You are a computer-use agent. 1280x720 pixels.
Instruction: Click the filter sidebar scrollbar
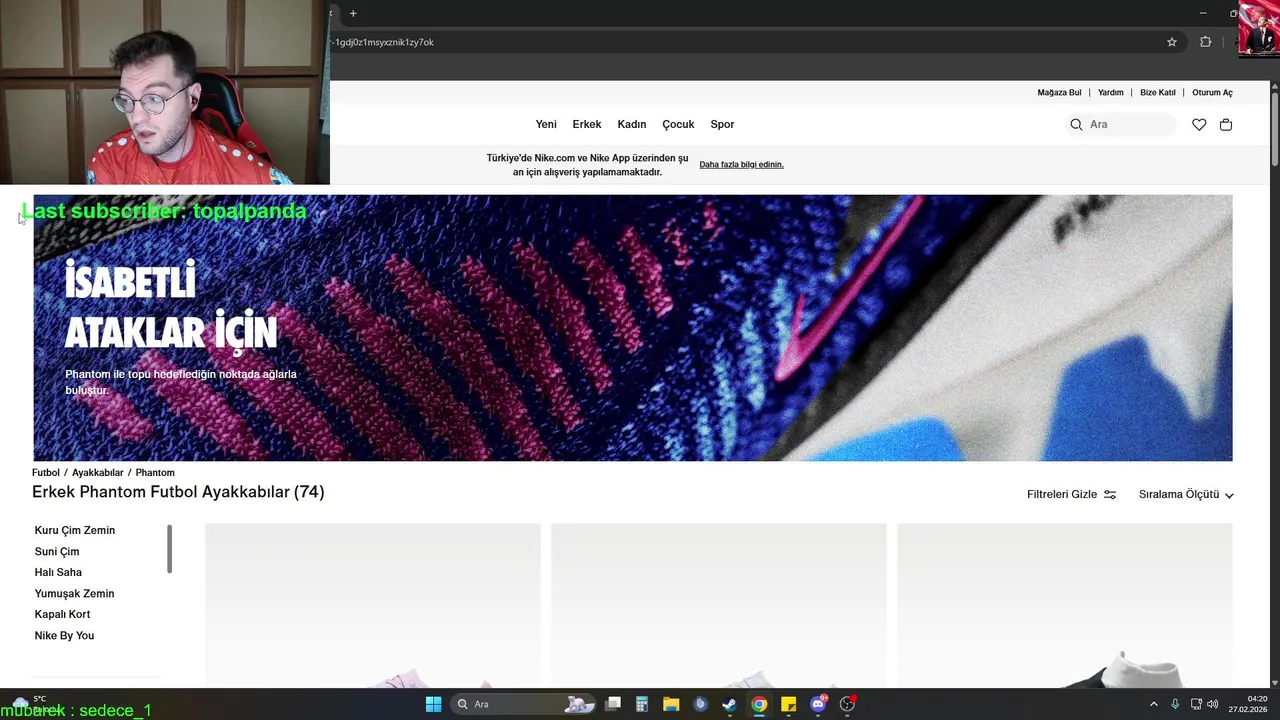pos(169,549)
